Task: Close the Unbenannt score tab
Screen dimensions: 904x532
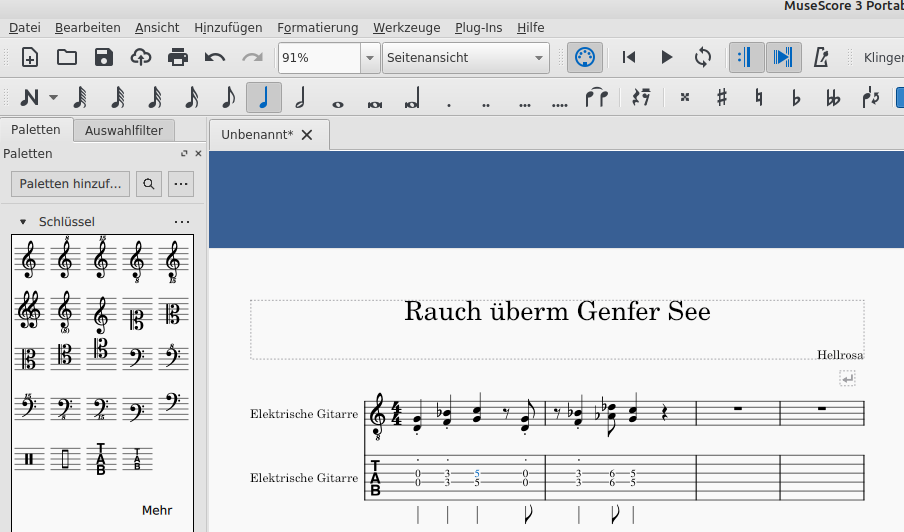Action: coord(307,135)
